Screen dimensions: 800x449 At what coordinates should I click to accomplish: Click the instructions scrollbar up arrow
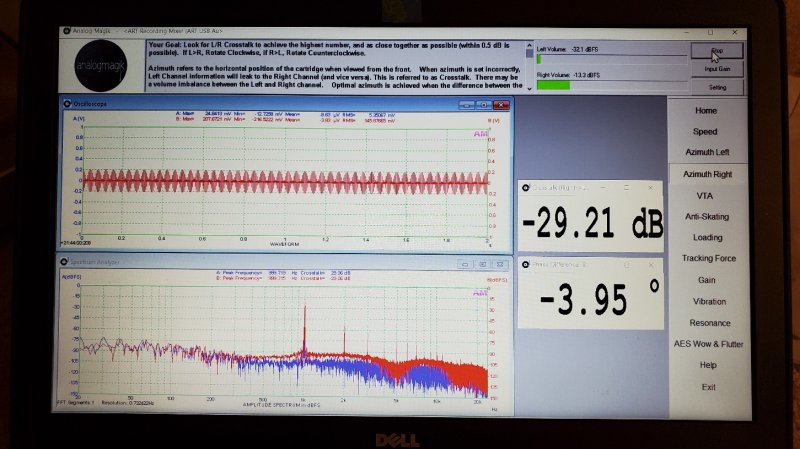[x=529, y=45]
